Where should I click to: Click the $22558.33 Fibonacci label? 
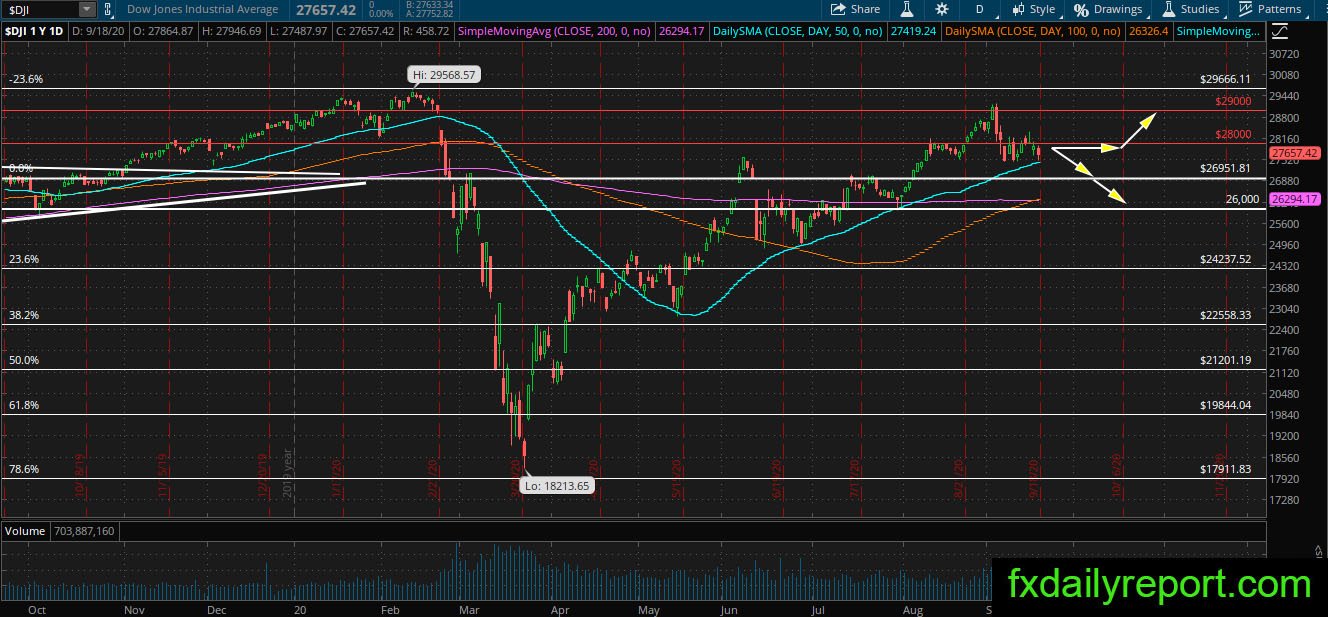(x=1226, y=315)
